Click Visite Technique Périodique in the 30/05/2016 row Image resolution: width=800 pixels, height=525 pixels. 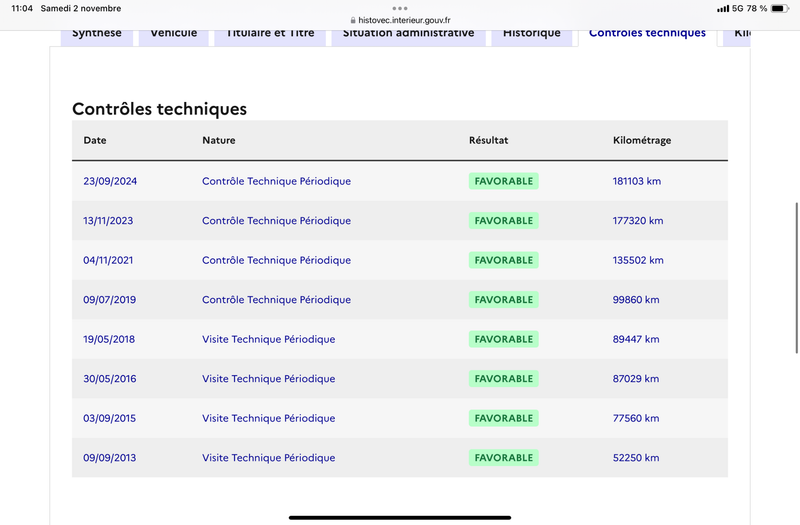(269, 379)
